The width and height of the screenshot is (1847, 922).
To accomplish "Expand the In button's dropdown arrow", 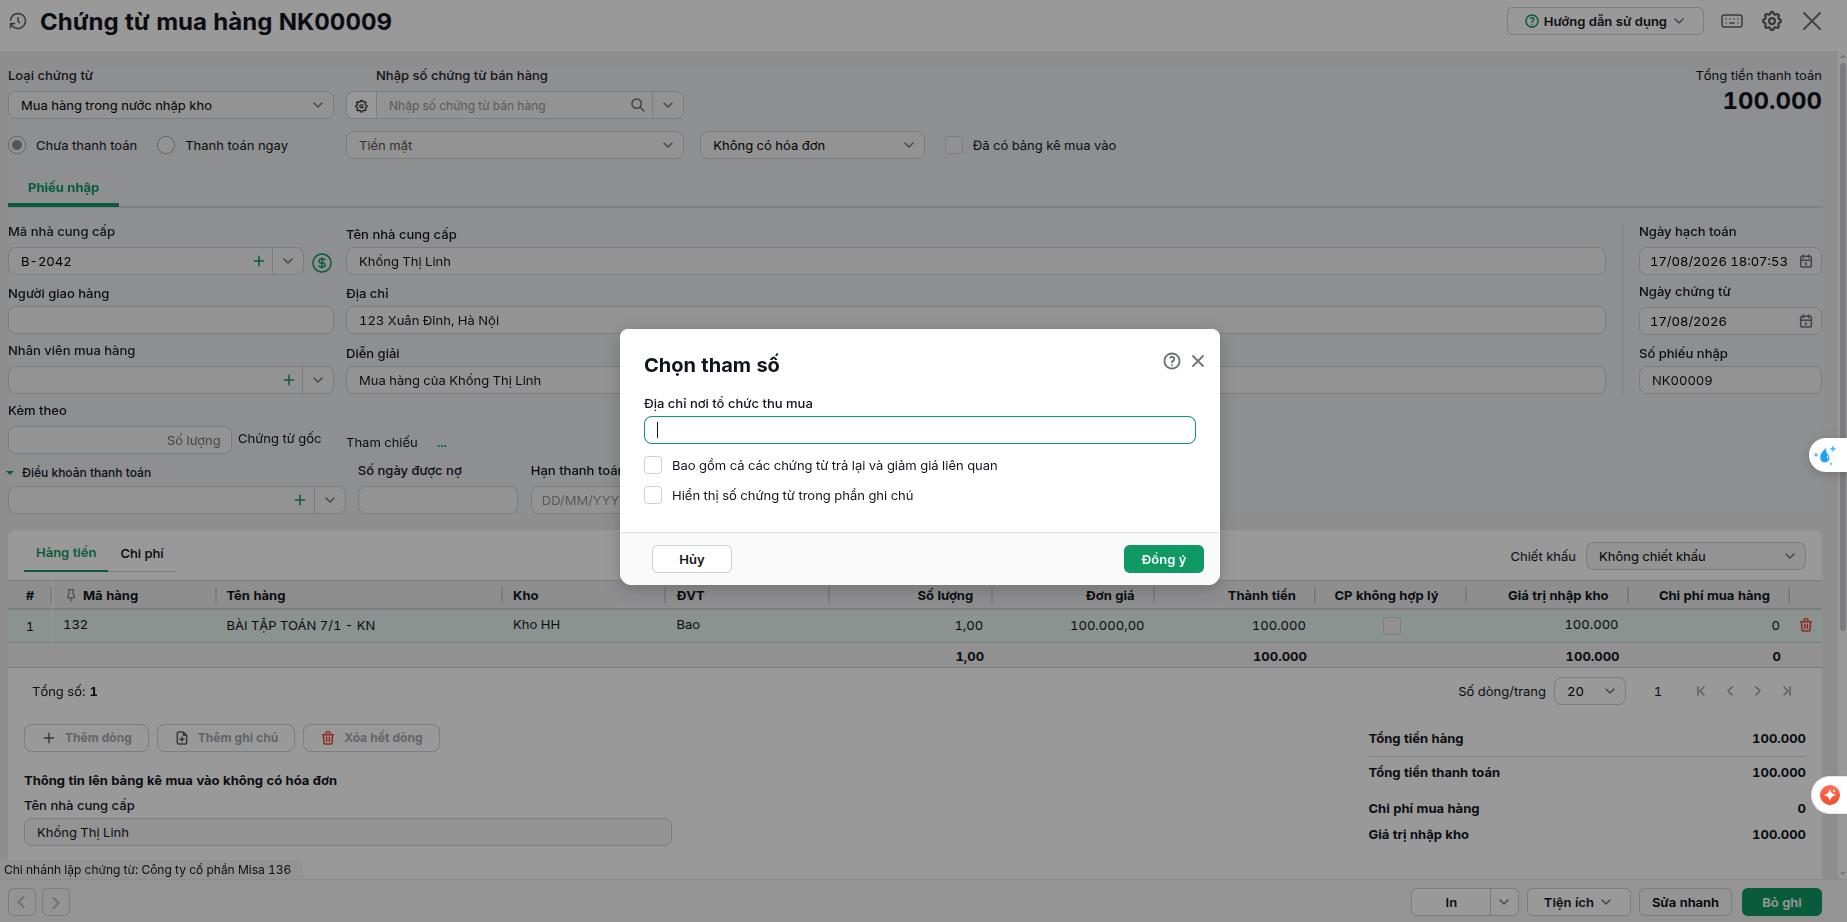I will 1504,902.
